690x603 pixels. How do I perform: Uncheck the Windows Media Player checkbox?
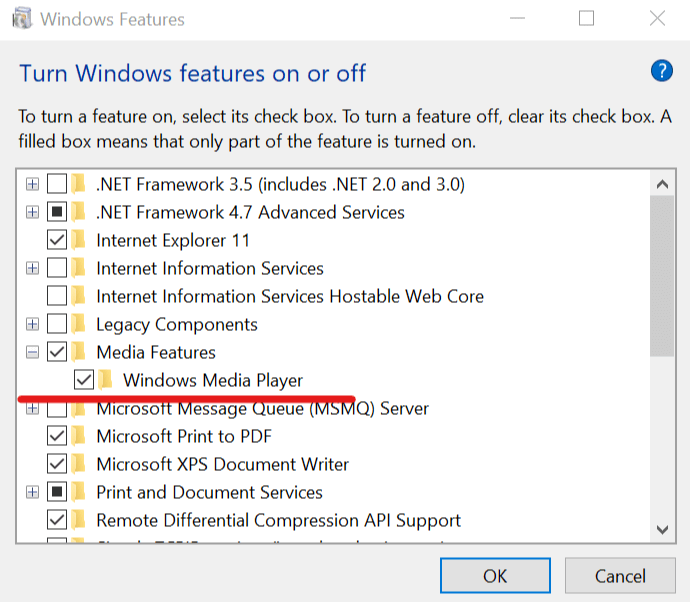coord(84,380)
